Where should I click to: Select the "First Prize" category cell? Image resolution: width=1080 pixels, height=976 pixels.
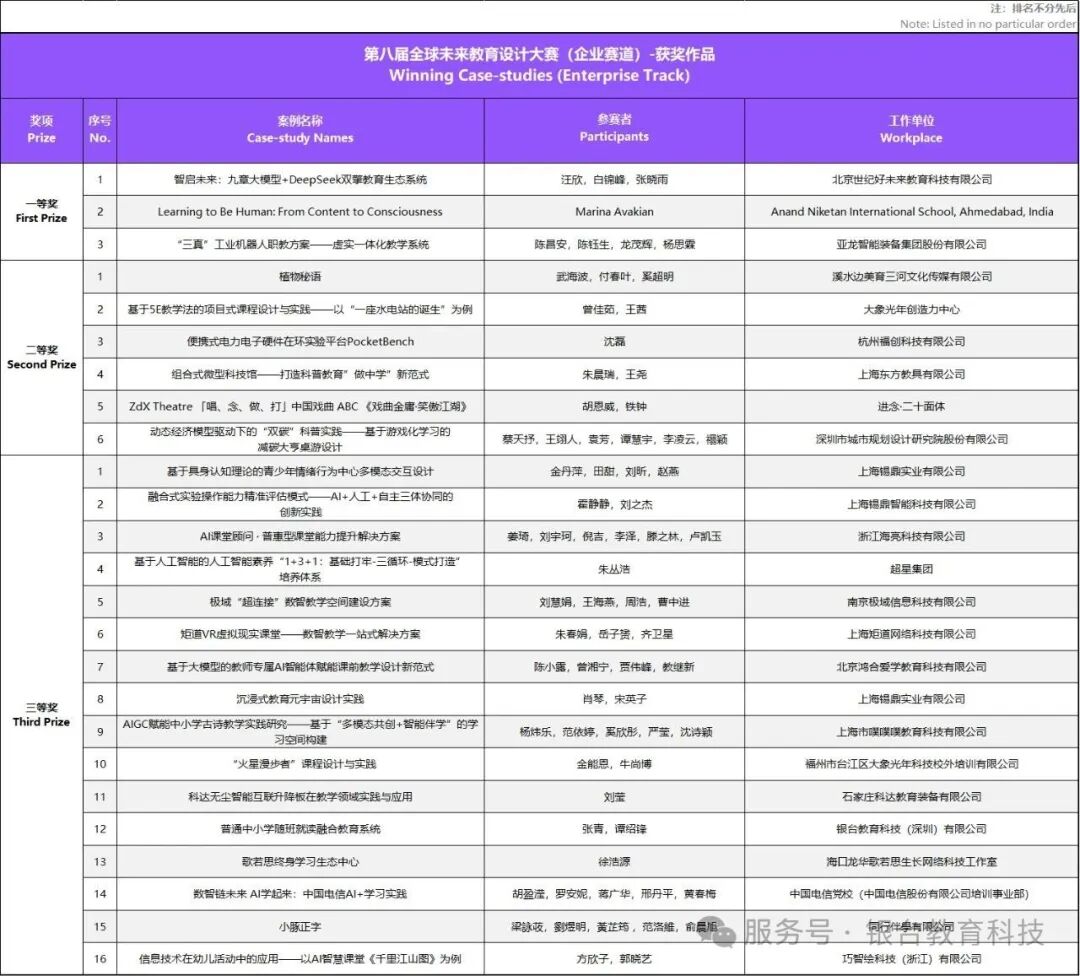click(x=41, y=211)
